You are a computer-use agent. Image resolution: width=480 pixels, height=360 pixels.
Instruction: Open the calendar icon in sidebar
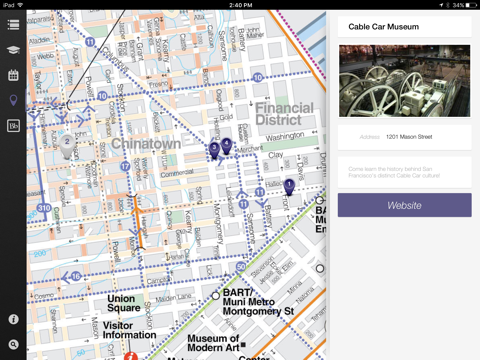(13, 75)
